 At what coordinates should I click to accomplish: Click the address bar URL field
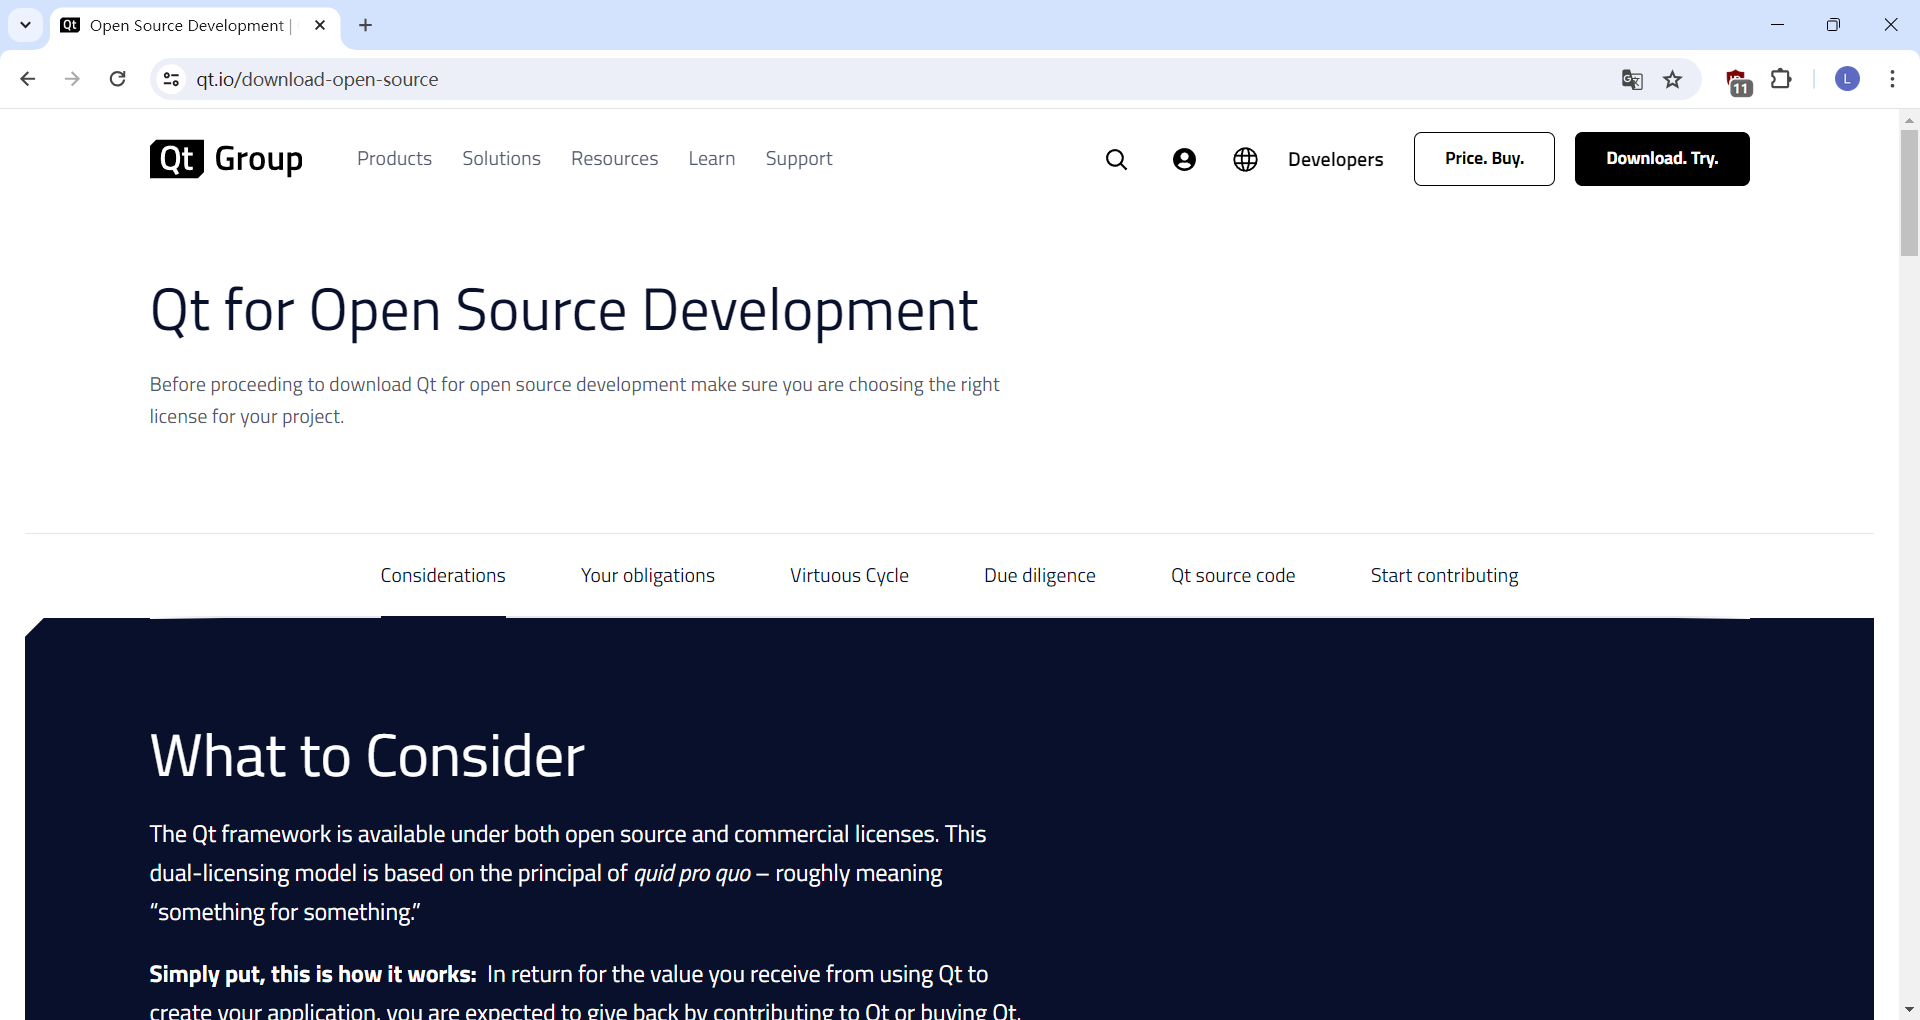[x=800, y=79]
